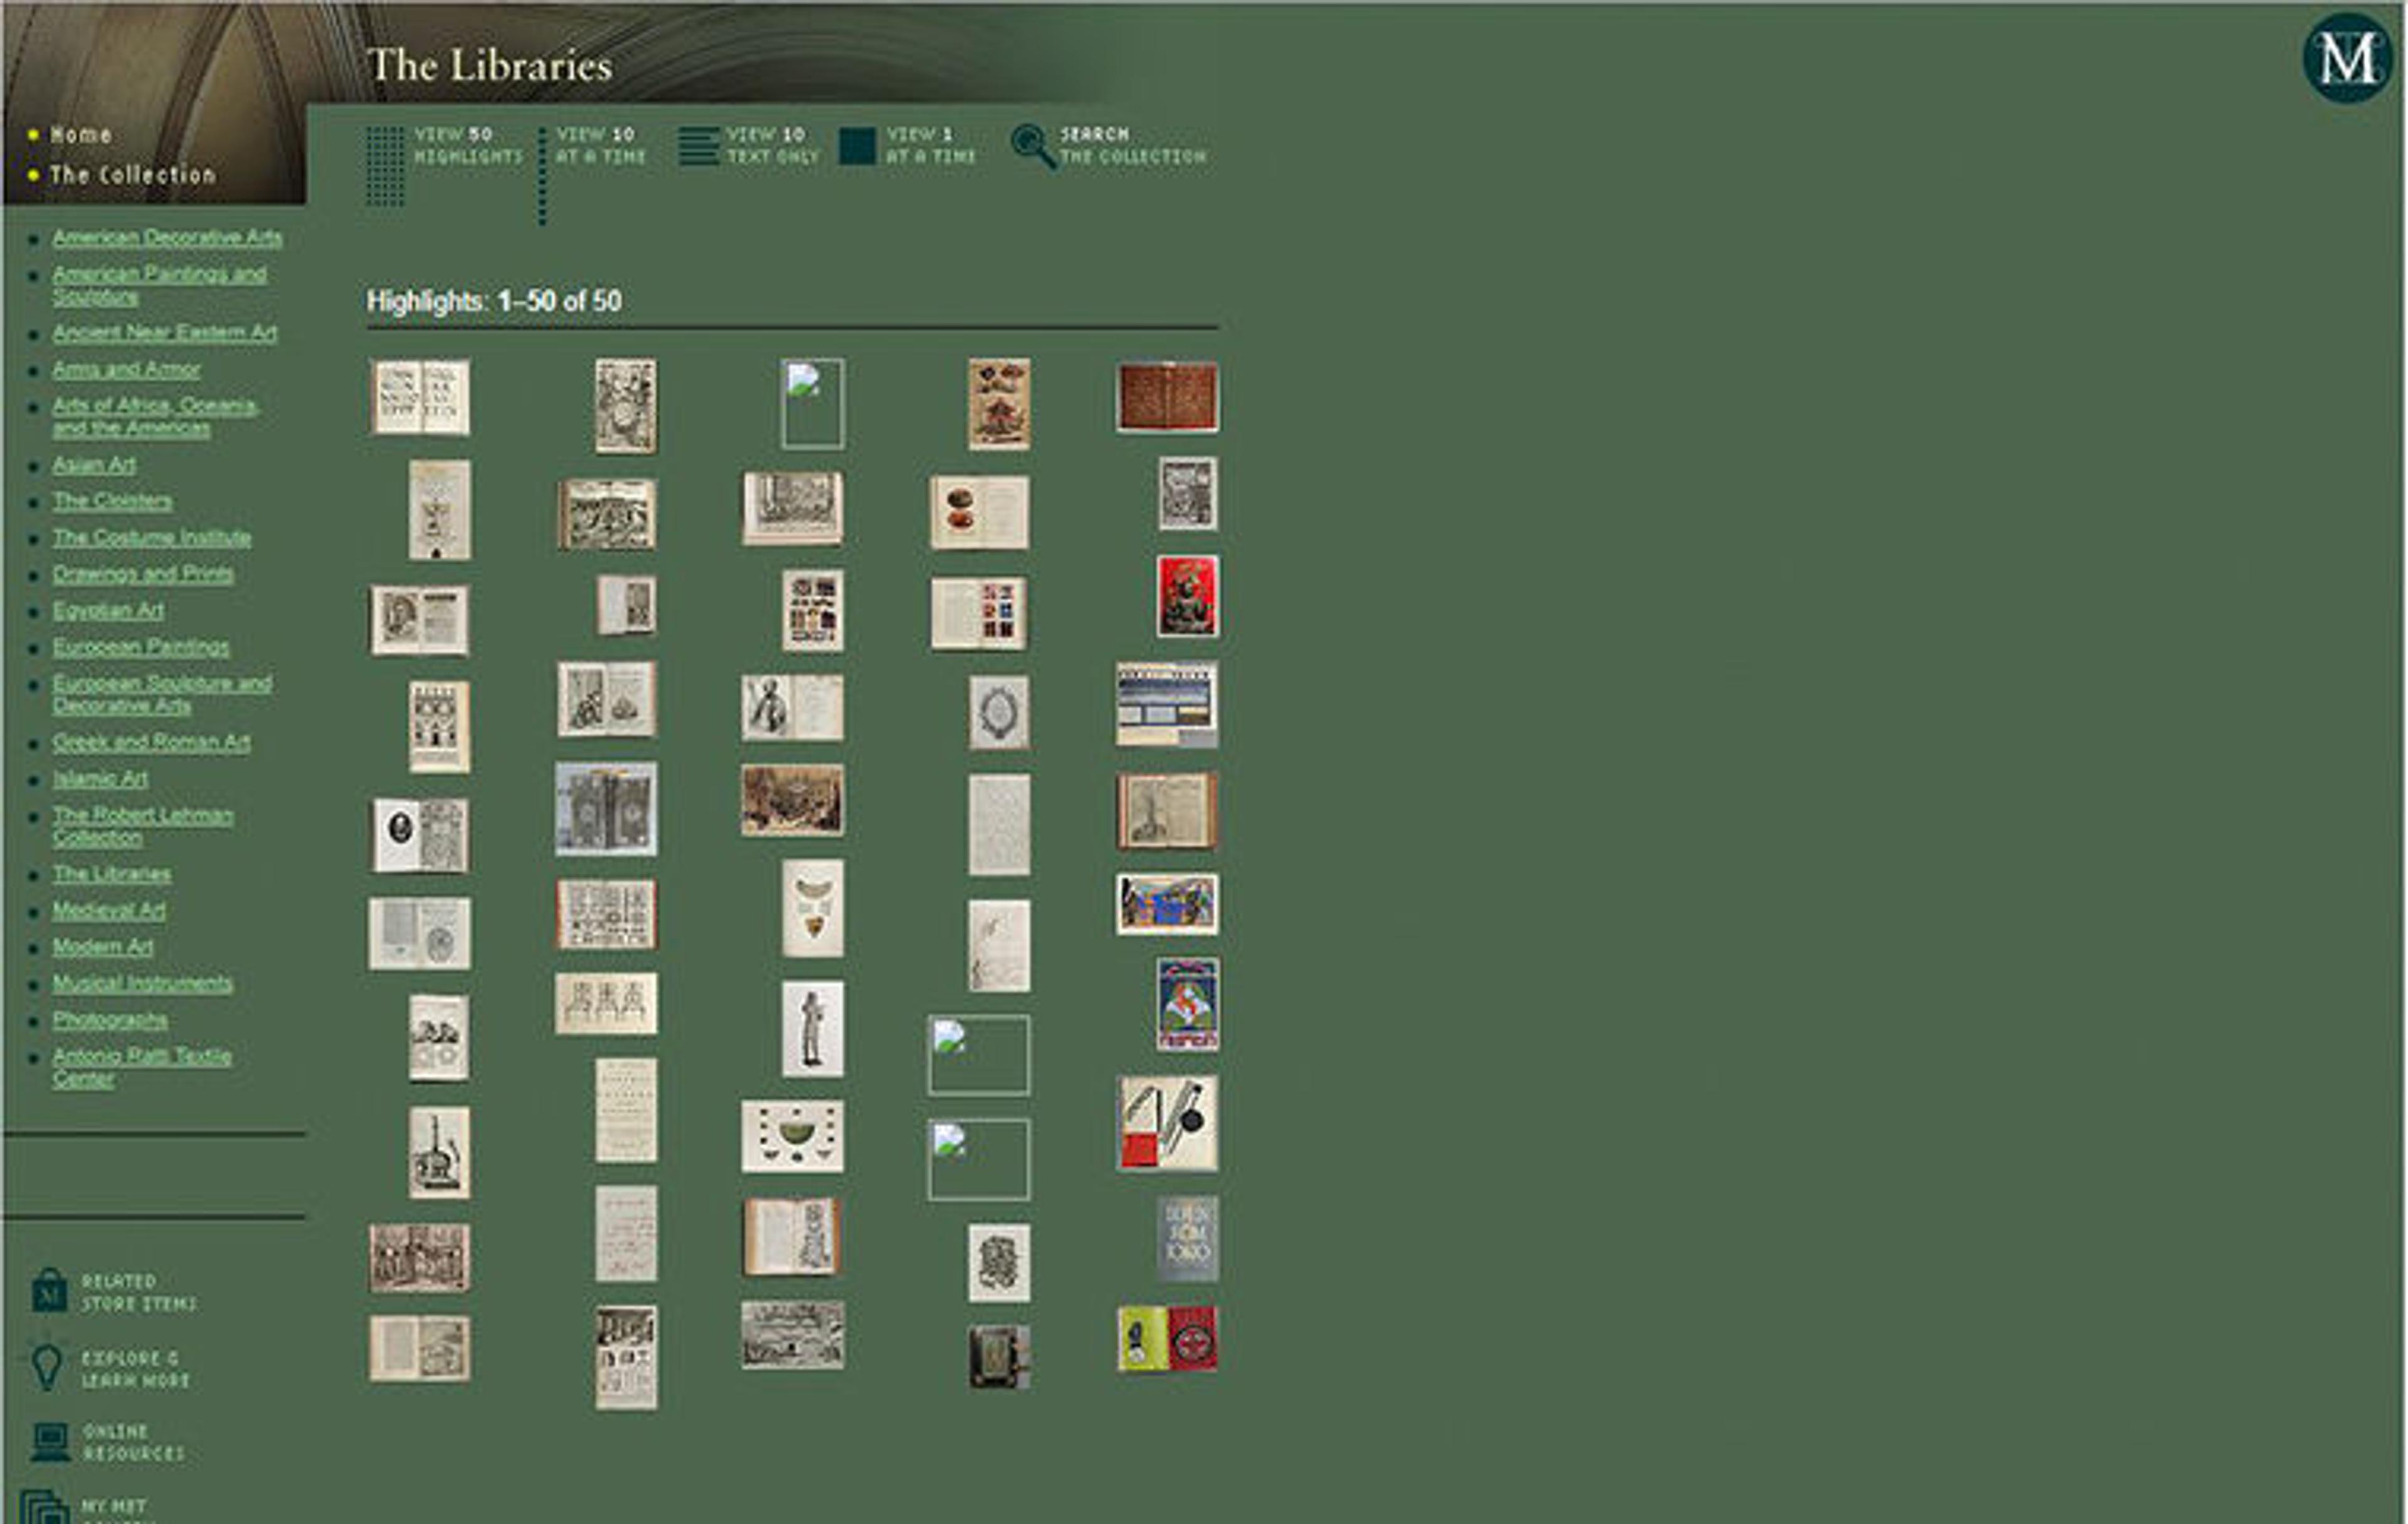Image resolution: width=2408 pixels, height=1524 pixels.
Task: Click the View 1 at a time square icon
Action: click(x=857, y=146)
